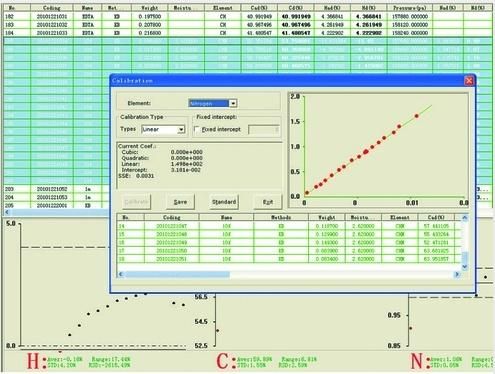
Task: Select row 205 in main results table
Action: (57, 206)
